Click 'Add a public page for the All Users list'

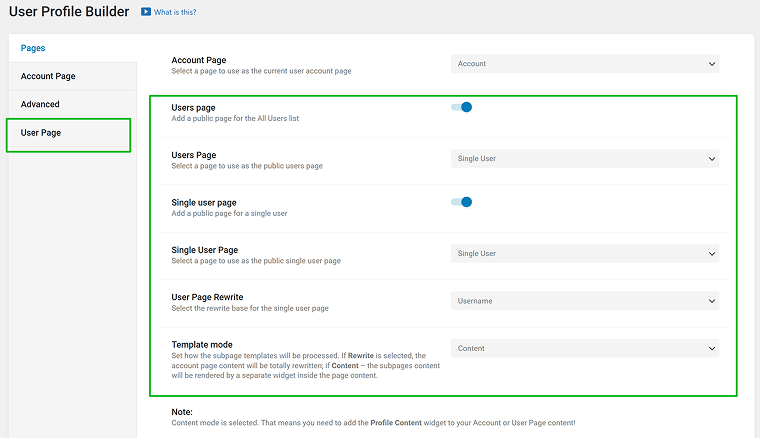(235, 118)
